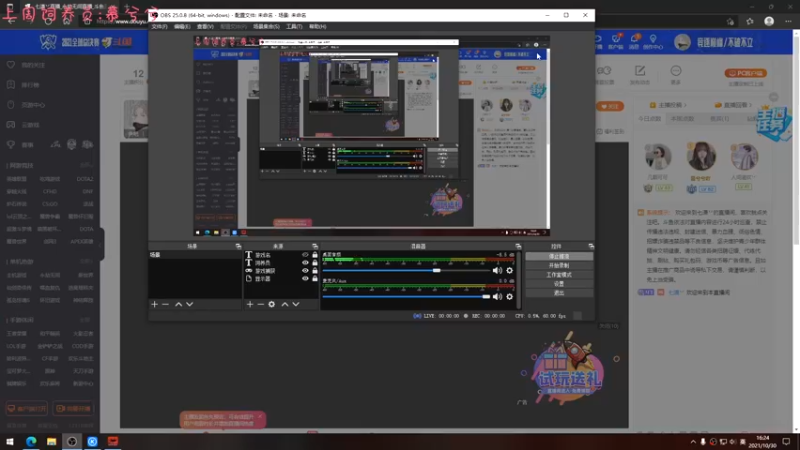Close the red notification popup on webpage
The width and height of the screenshot is (800, 450).
point(260,417)
